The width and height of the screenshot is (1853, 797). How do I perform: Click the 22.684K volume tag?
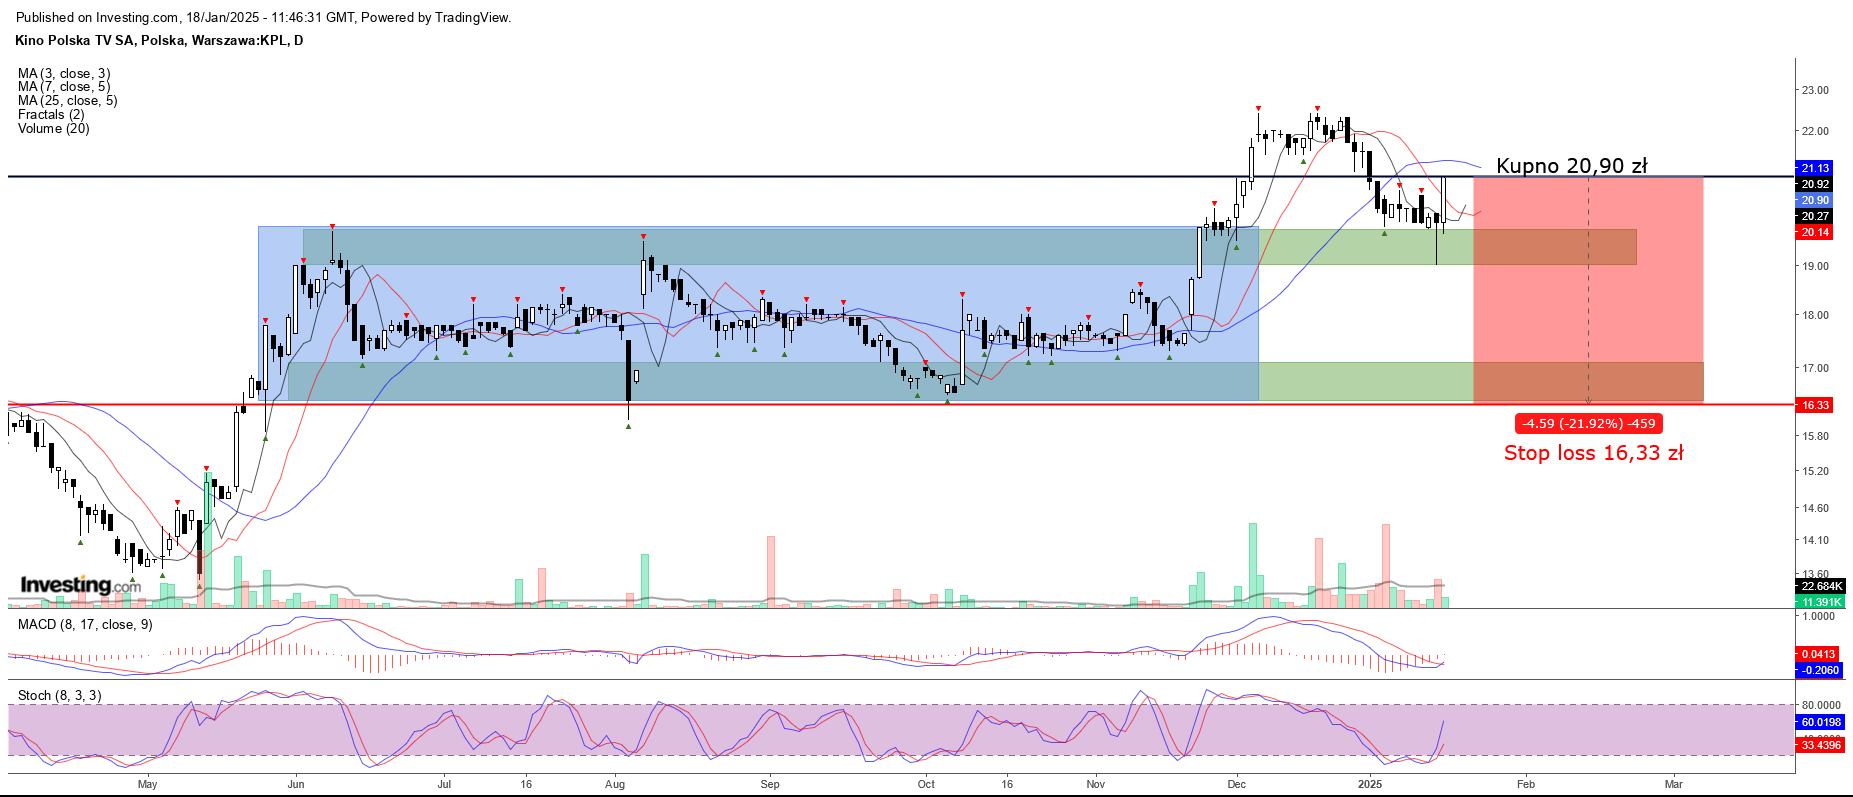[x=1821, y=586]
